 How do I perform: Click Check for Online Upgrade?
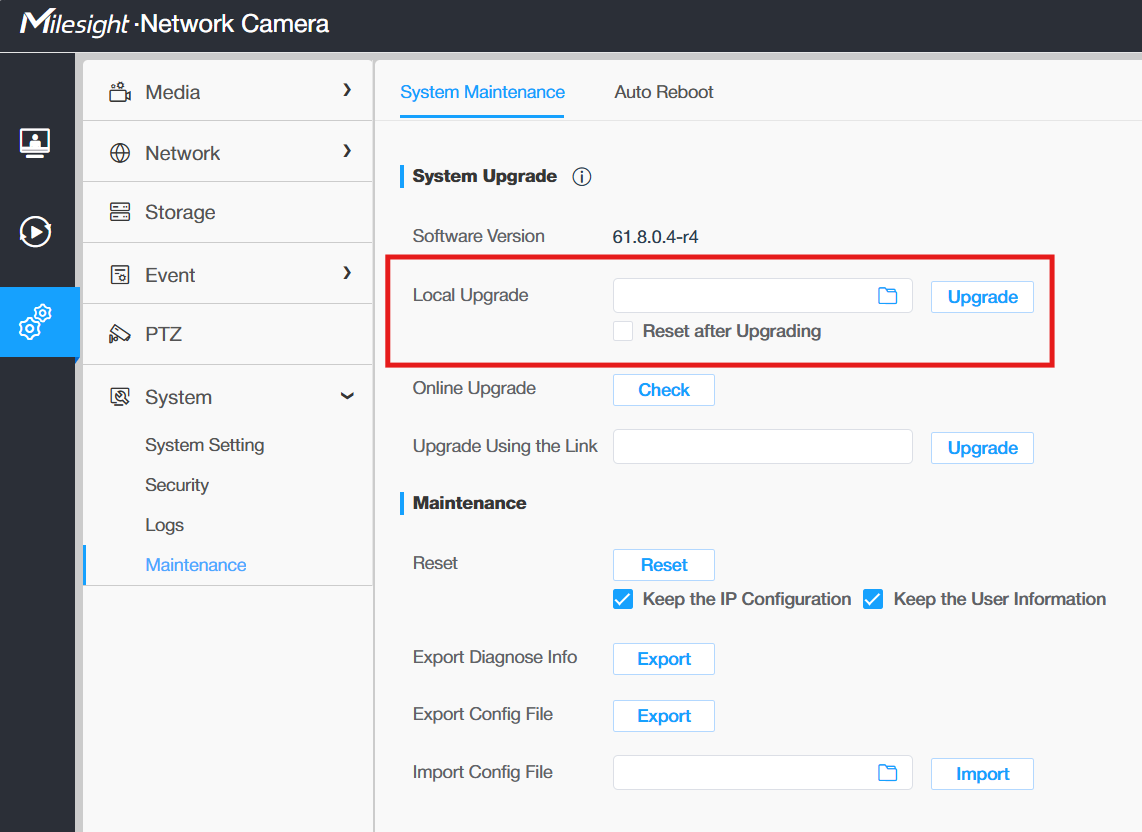tap(663, 390)
